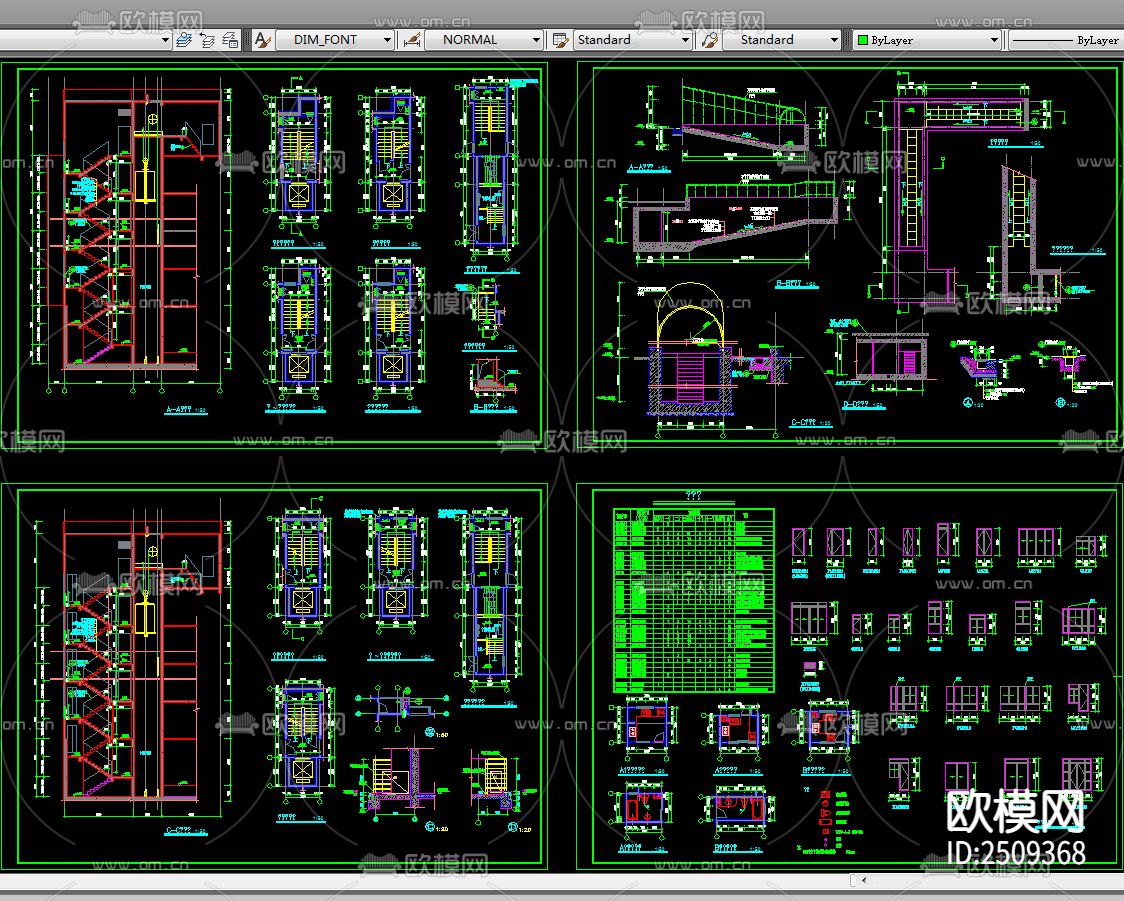Select the green door-window schedule table
Screen dimensions: 1124x901
693,600
